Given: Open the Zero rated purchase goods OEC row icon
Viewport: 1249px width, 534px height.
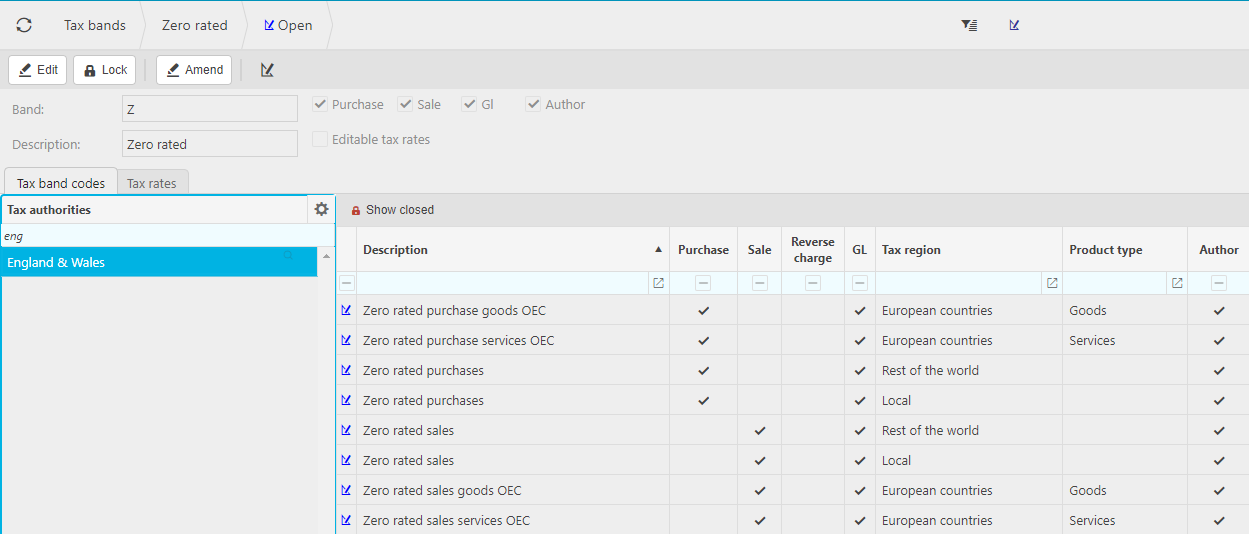Looking at the screenshot, I should coord(346,310).
